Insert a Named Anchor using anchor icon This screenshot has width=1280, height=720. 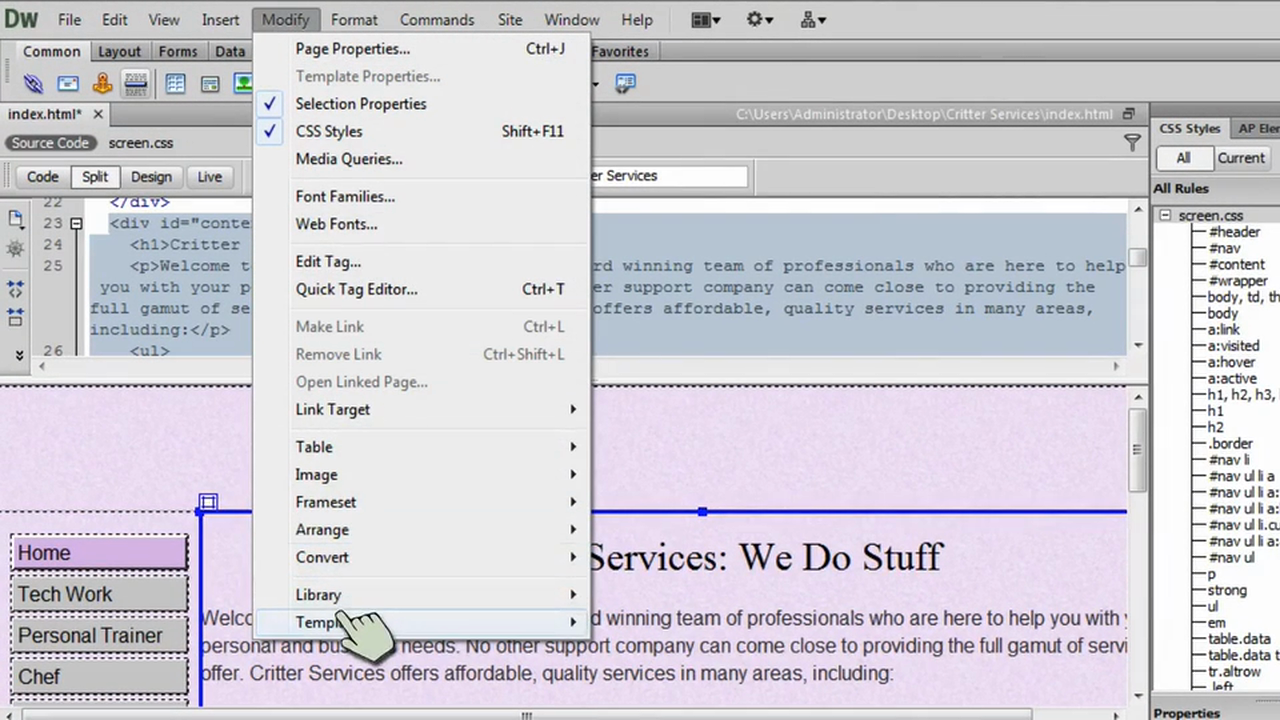(102, 84)
